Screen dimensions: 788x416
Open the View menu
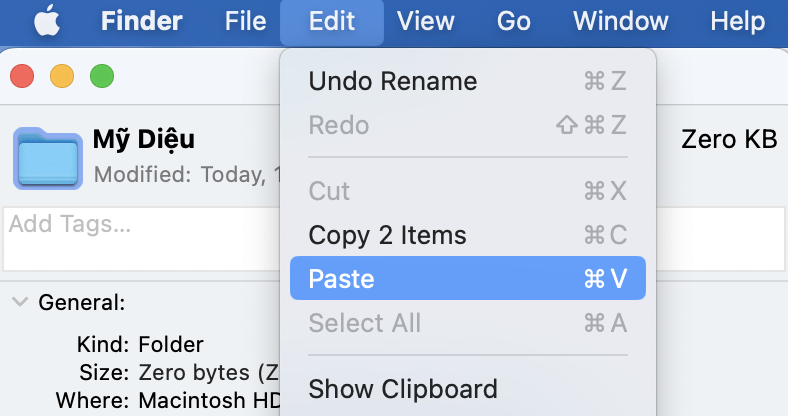tap(425, 21)
